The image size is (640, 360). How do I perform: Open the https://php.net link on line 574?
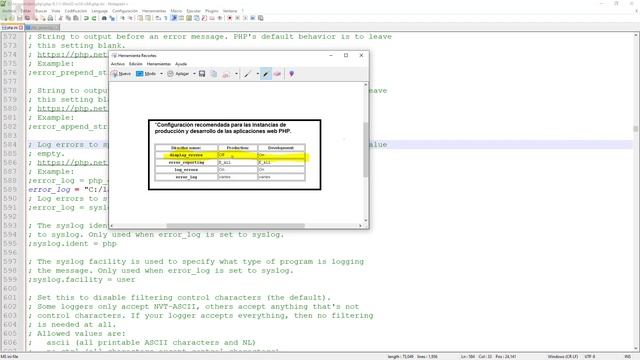[x=73, y=55]
